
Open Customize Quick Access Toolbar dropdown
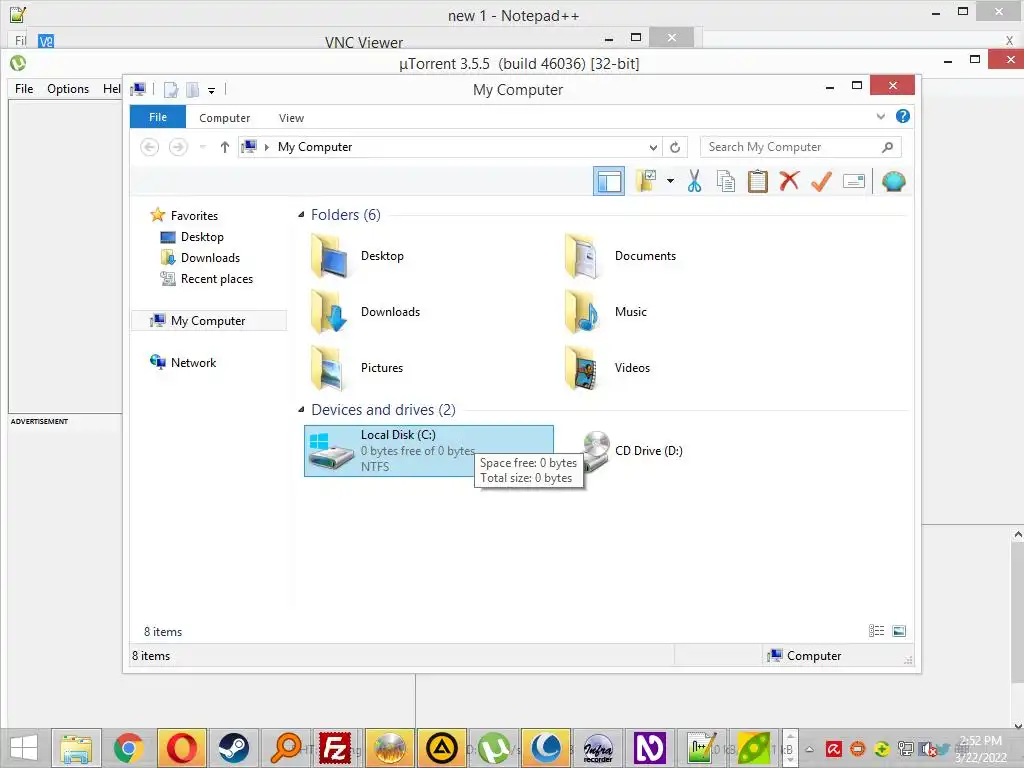(212, 90)
